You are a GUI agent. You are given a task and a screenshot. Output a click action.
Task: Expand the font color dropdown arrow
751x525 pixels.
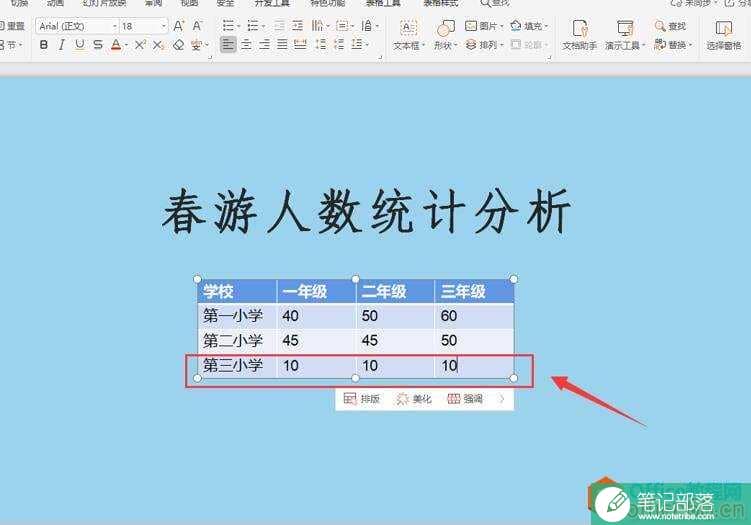click(126, 46)
